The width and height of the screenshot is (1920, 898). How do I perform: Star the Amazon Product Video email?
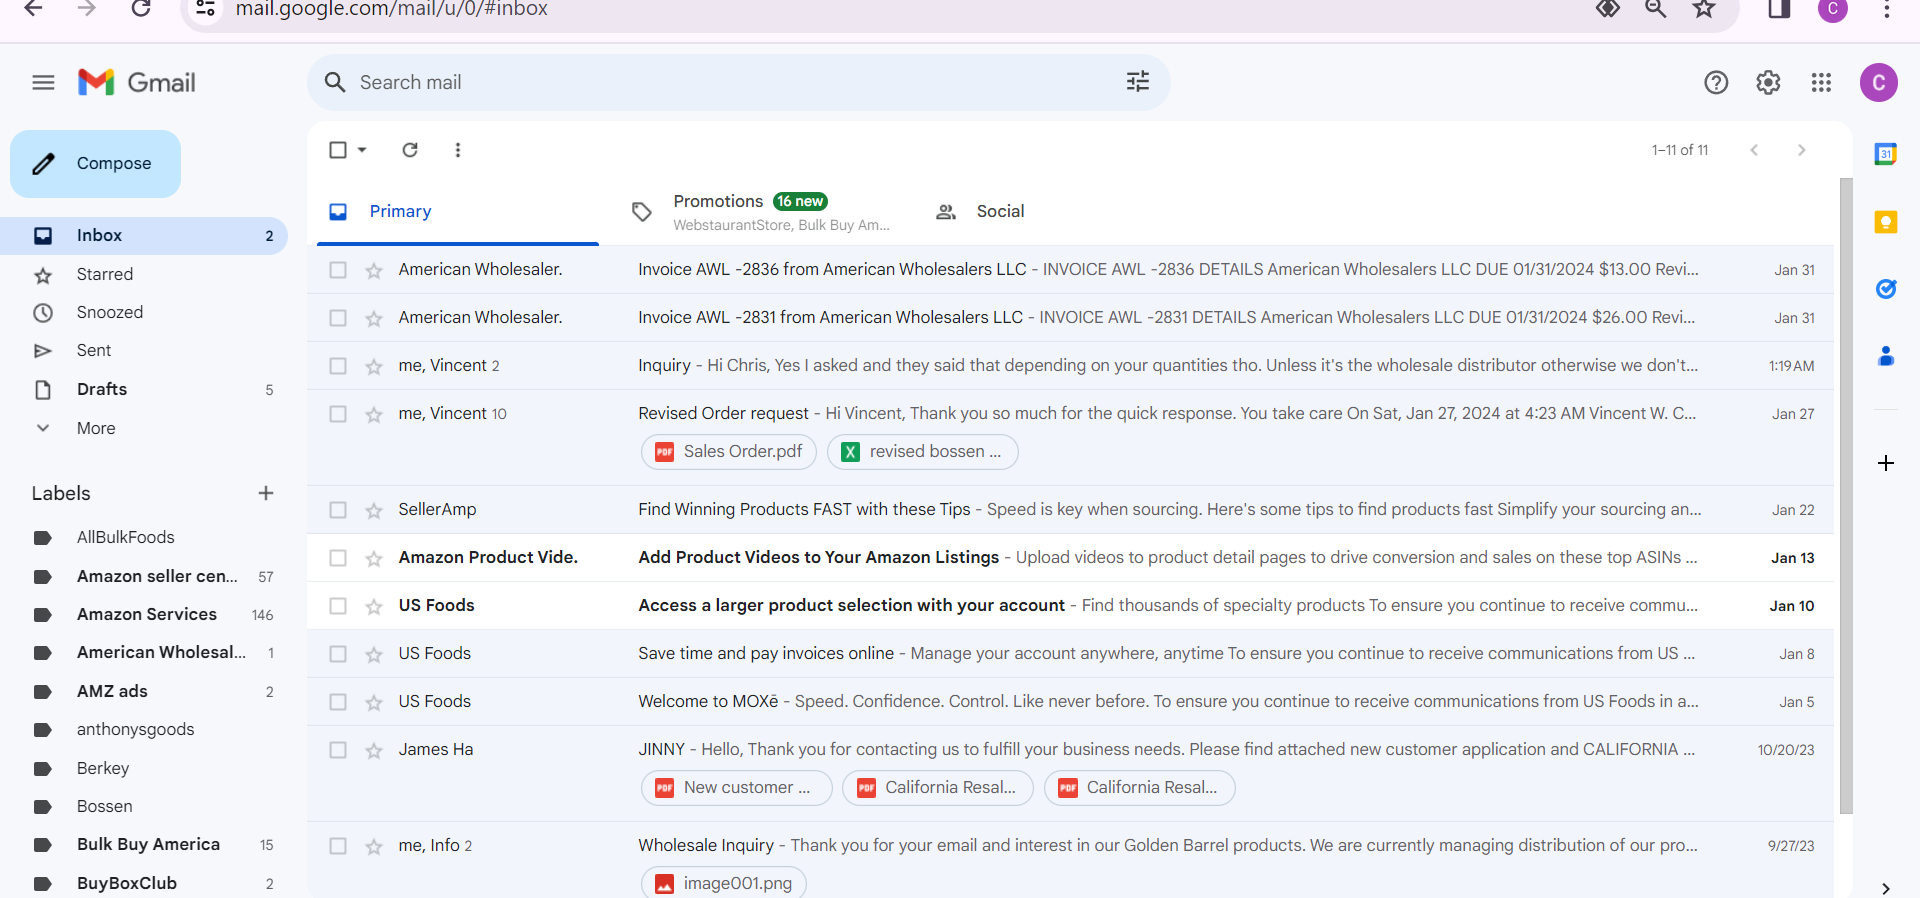tap(374, 558)
